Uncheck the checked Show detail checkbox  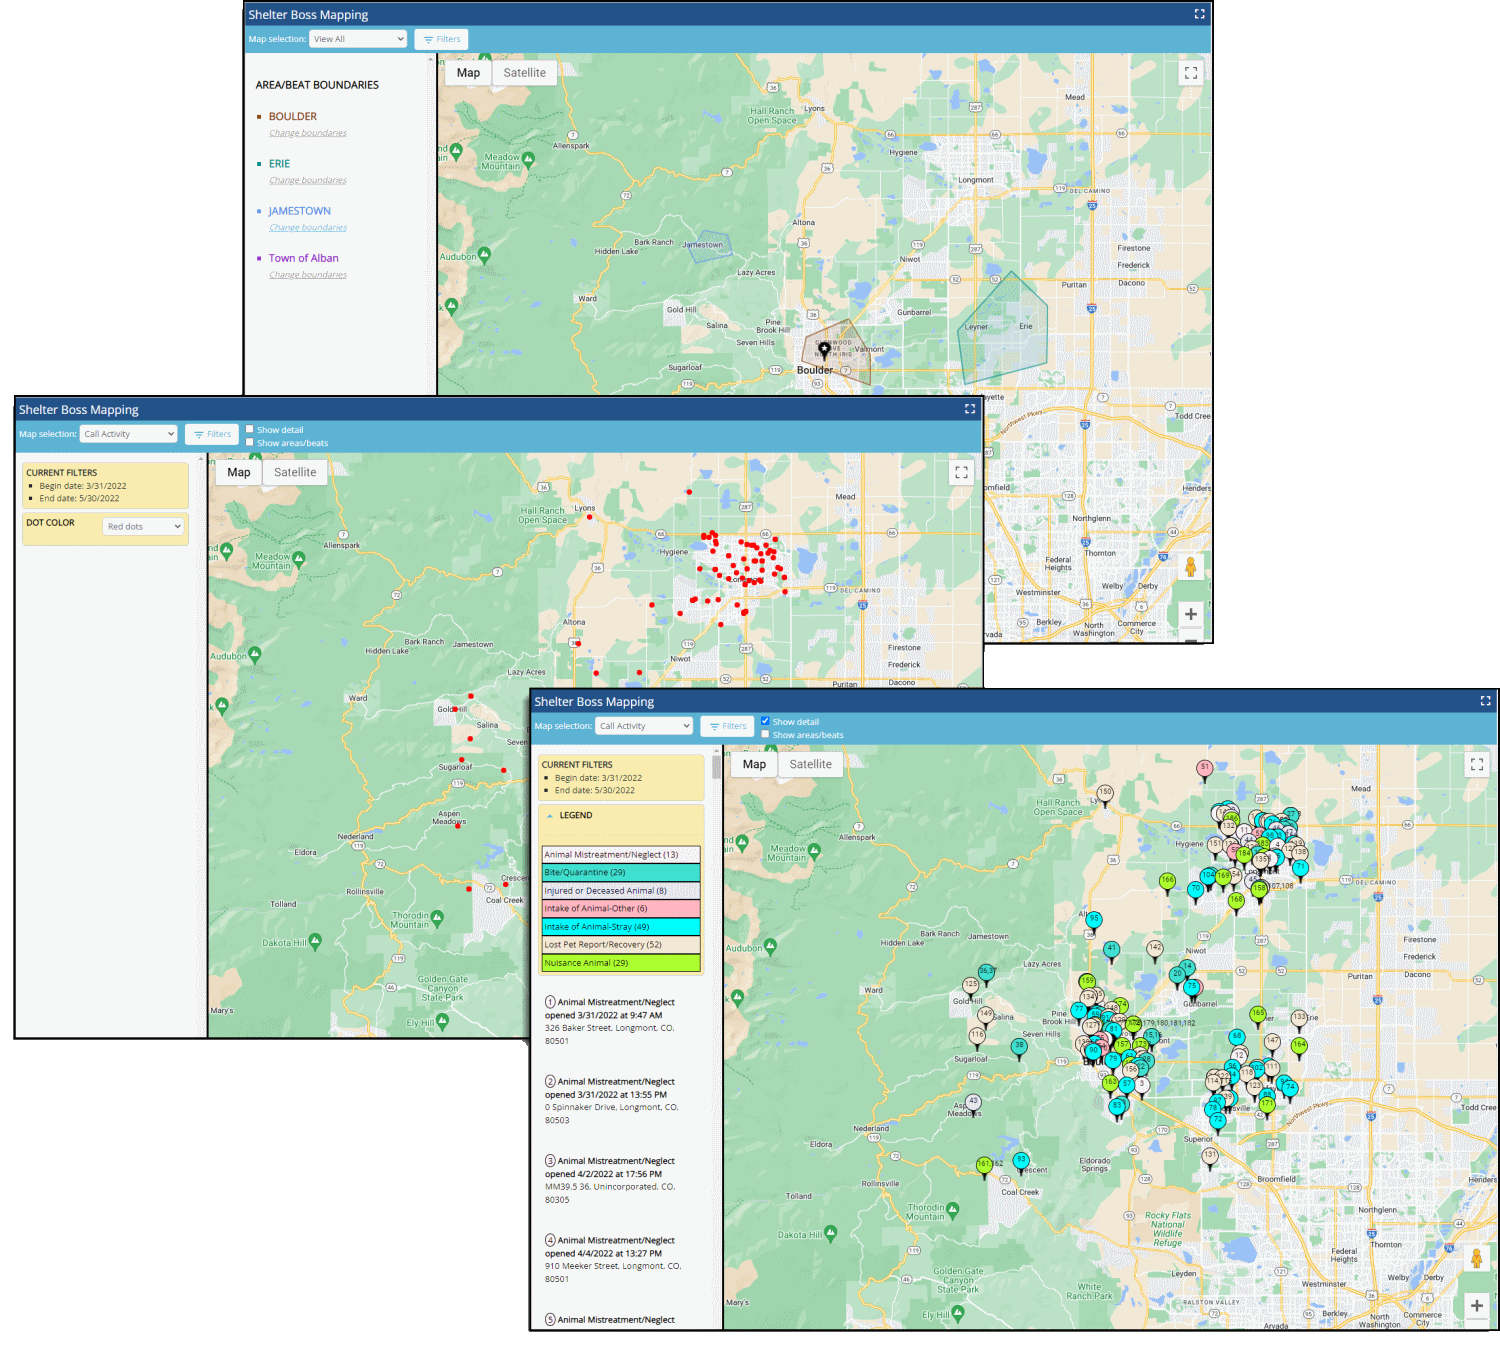click(x=765, y=721)
